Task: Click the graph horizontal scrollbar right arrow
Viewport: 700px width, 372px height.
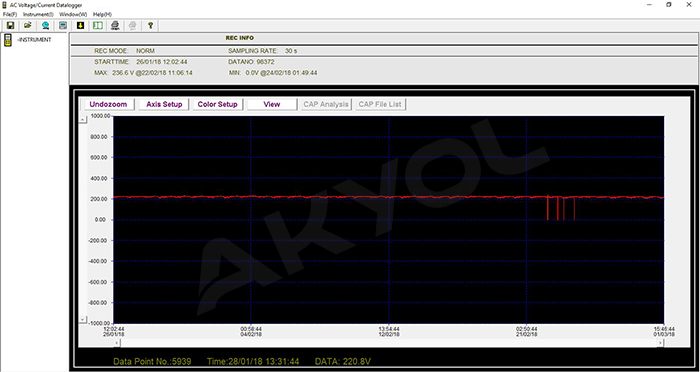Action: click(661, 342)
